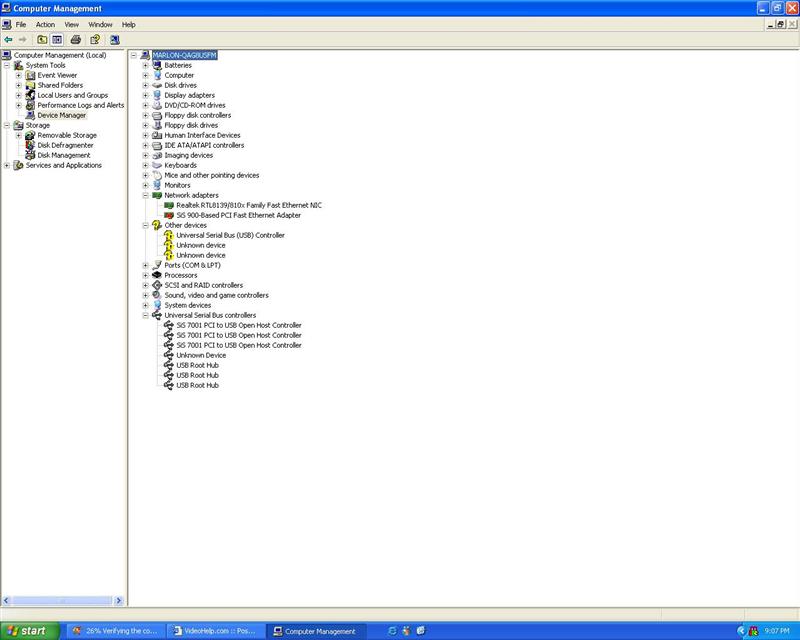Click the Disk Defragmenter icon

[31, 145]
